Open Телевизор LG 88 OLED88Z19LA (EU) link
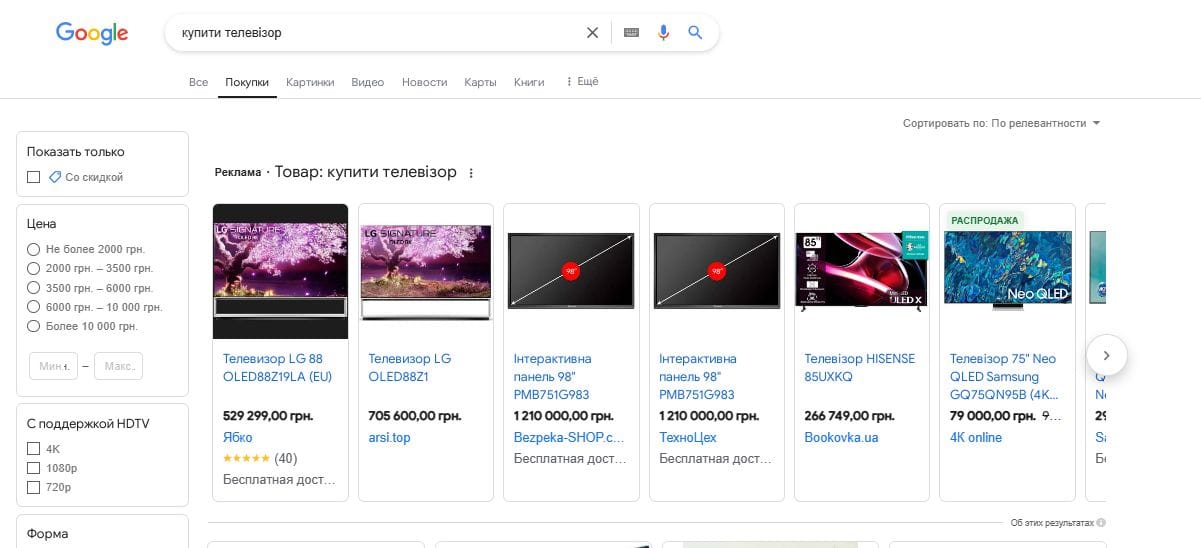 (278, 368)
